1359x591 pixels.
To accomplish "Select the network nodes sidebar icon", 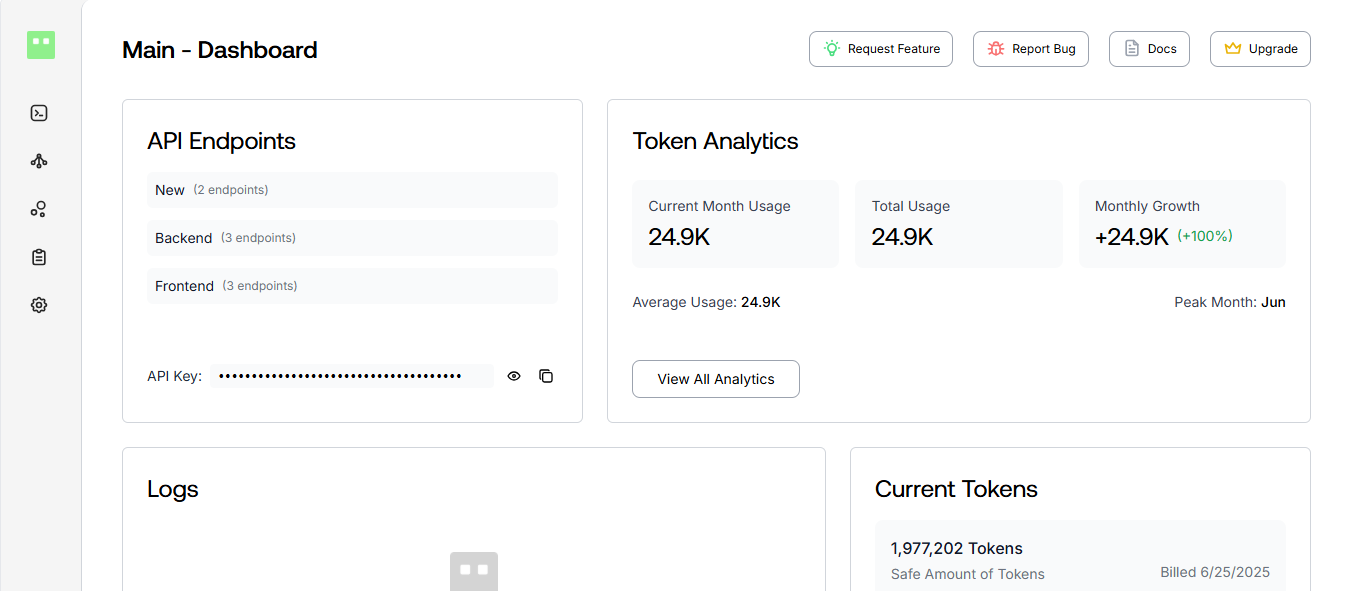I will pyautogui.click(x=39, y=161).
